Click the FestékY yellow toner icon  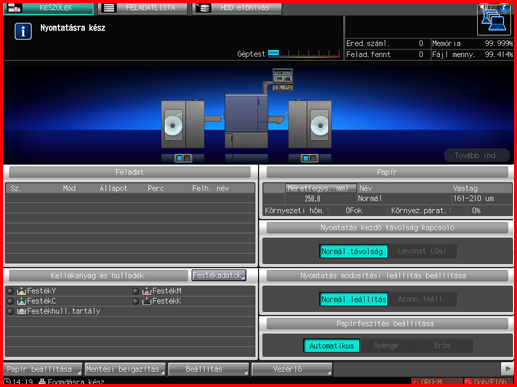[x=21, y=291]
